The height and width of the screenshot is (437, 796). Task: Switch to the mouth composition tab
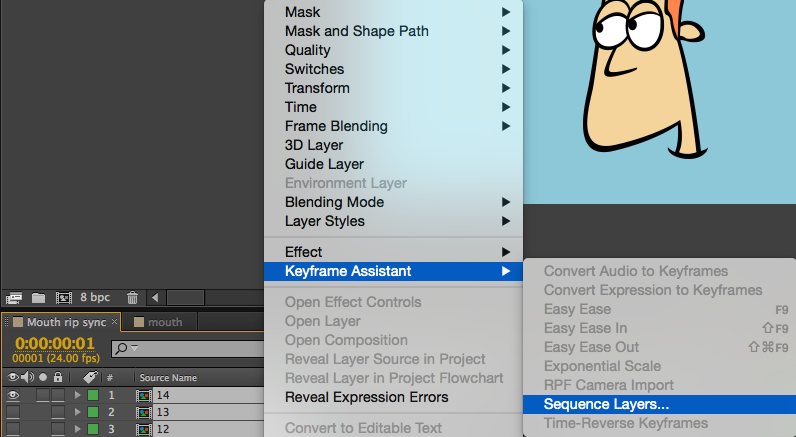[x=159, y=322]
